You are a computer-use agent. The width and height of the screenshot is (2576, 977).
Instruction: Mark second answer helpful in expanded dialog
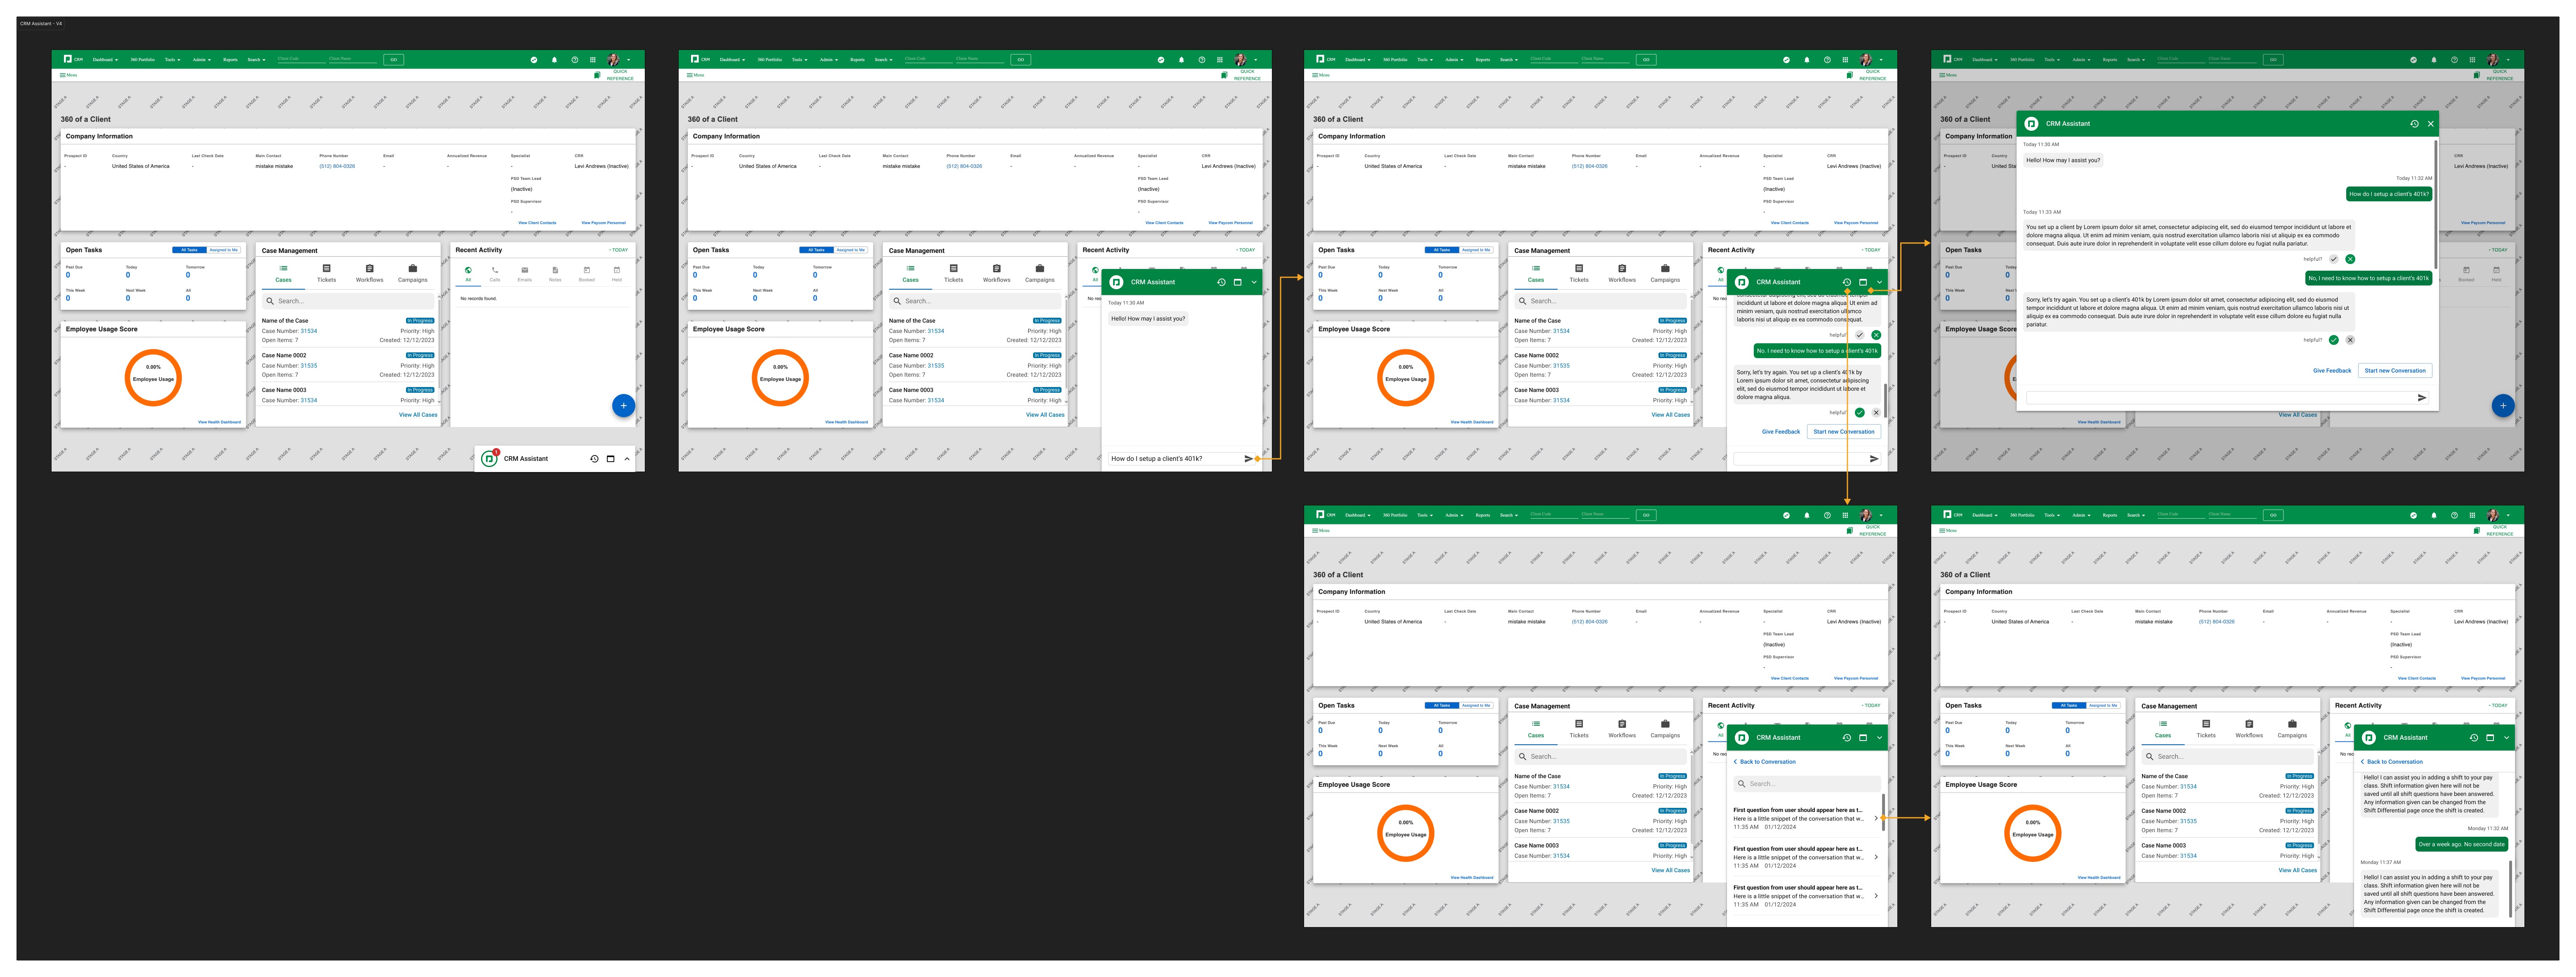coord(2333,340)
